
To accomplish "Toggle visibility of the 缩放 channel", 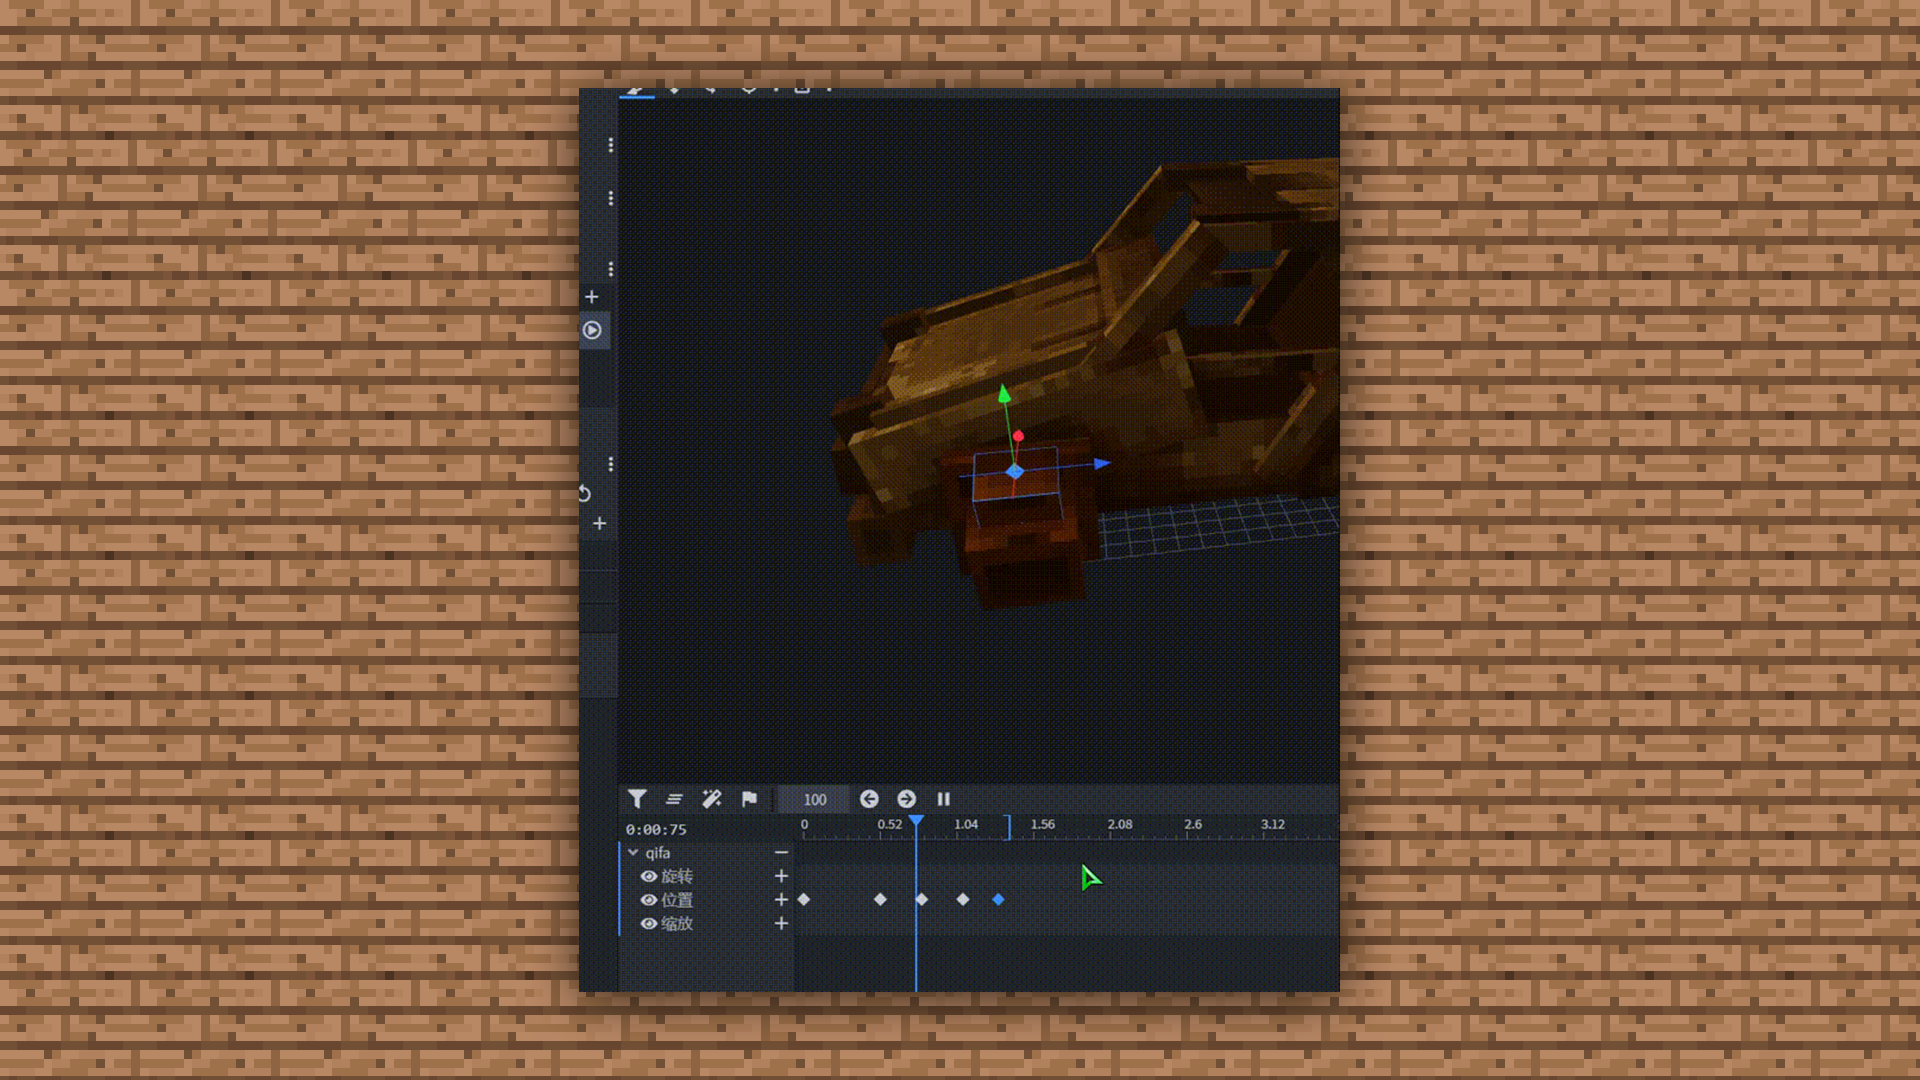I will (x=649, y=924).
